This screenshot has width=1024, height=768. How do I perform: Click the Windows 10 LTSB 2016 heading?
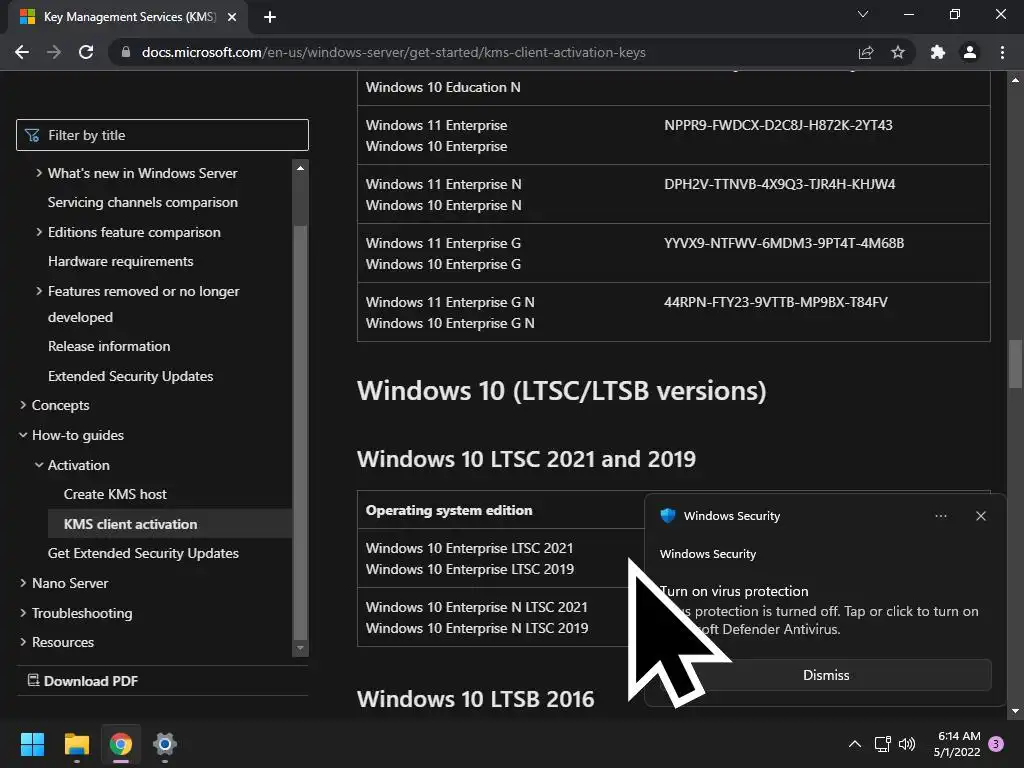click(x=475, y=699)
